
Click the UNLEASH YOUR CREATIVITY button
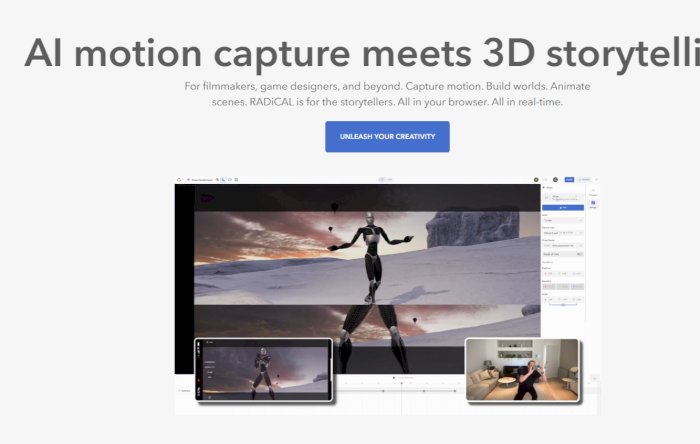[x=387, y=137]
